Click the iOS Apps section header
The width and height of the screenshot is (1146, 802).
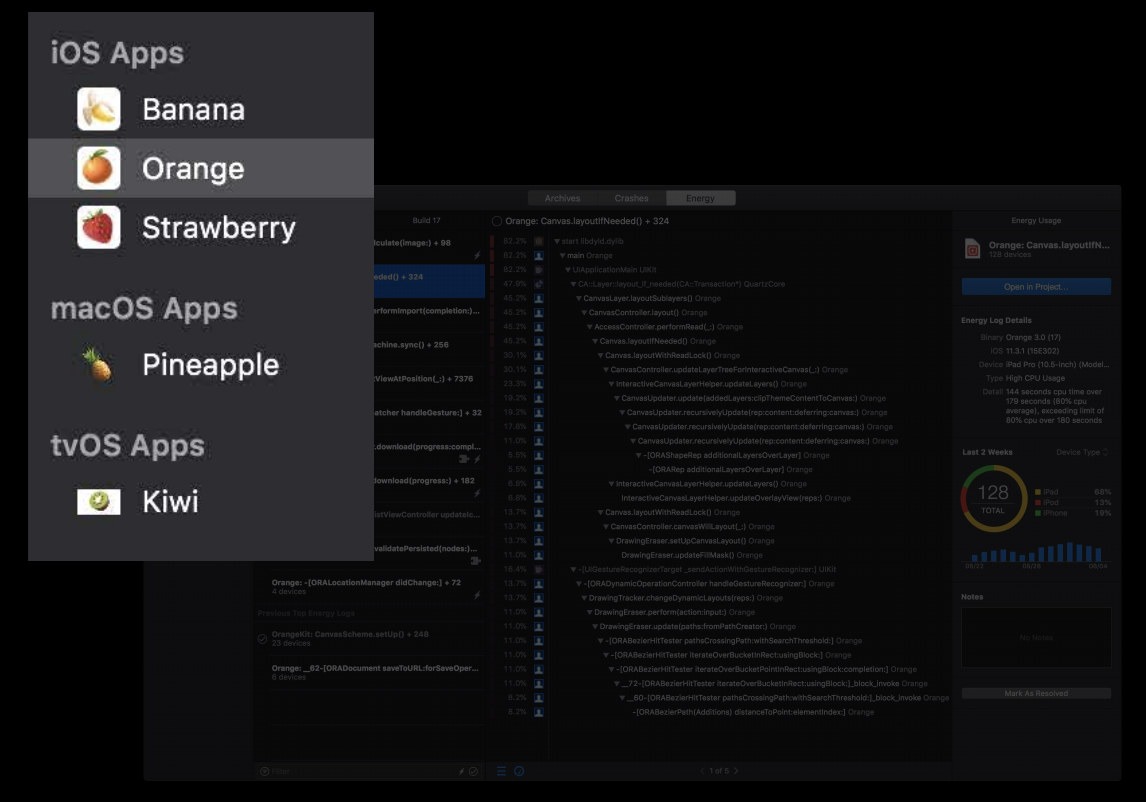[x=117, y=53]
